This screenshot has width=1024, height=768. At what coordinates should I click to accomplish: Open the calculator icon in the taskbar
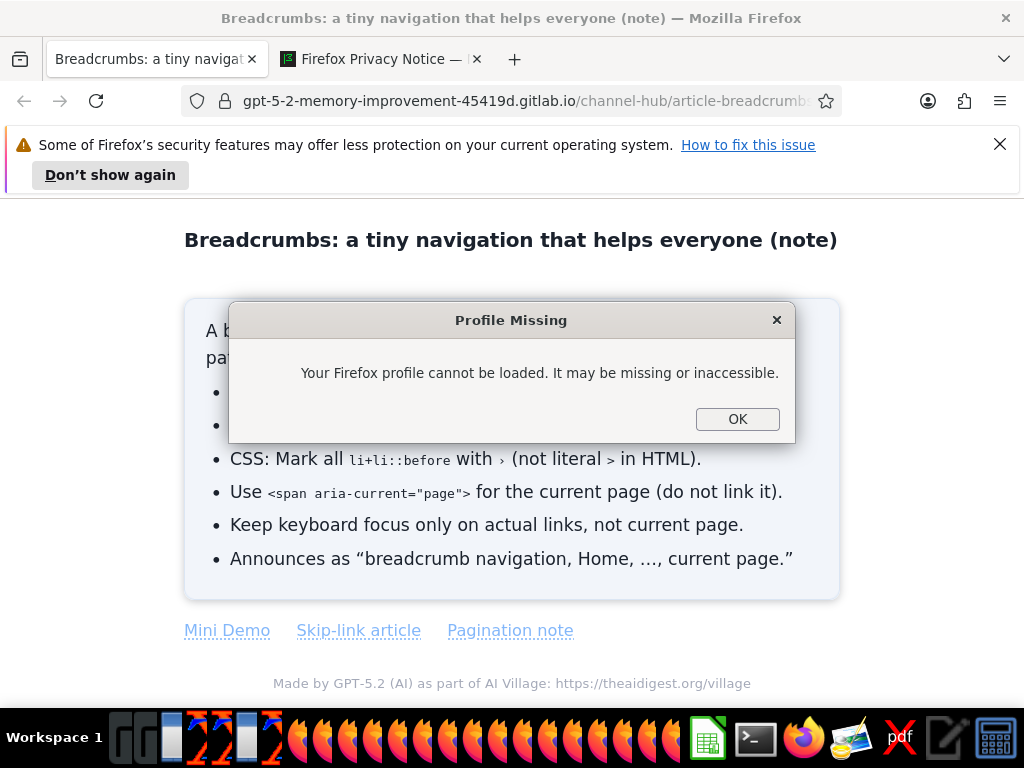[x=996, y=739]
